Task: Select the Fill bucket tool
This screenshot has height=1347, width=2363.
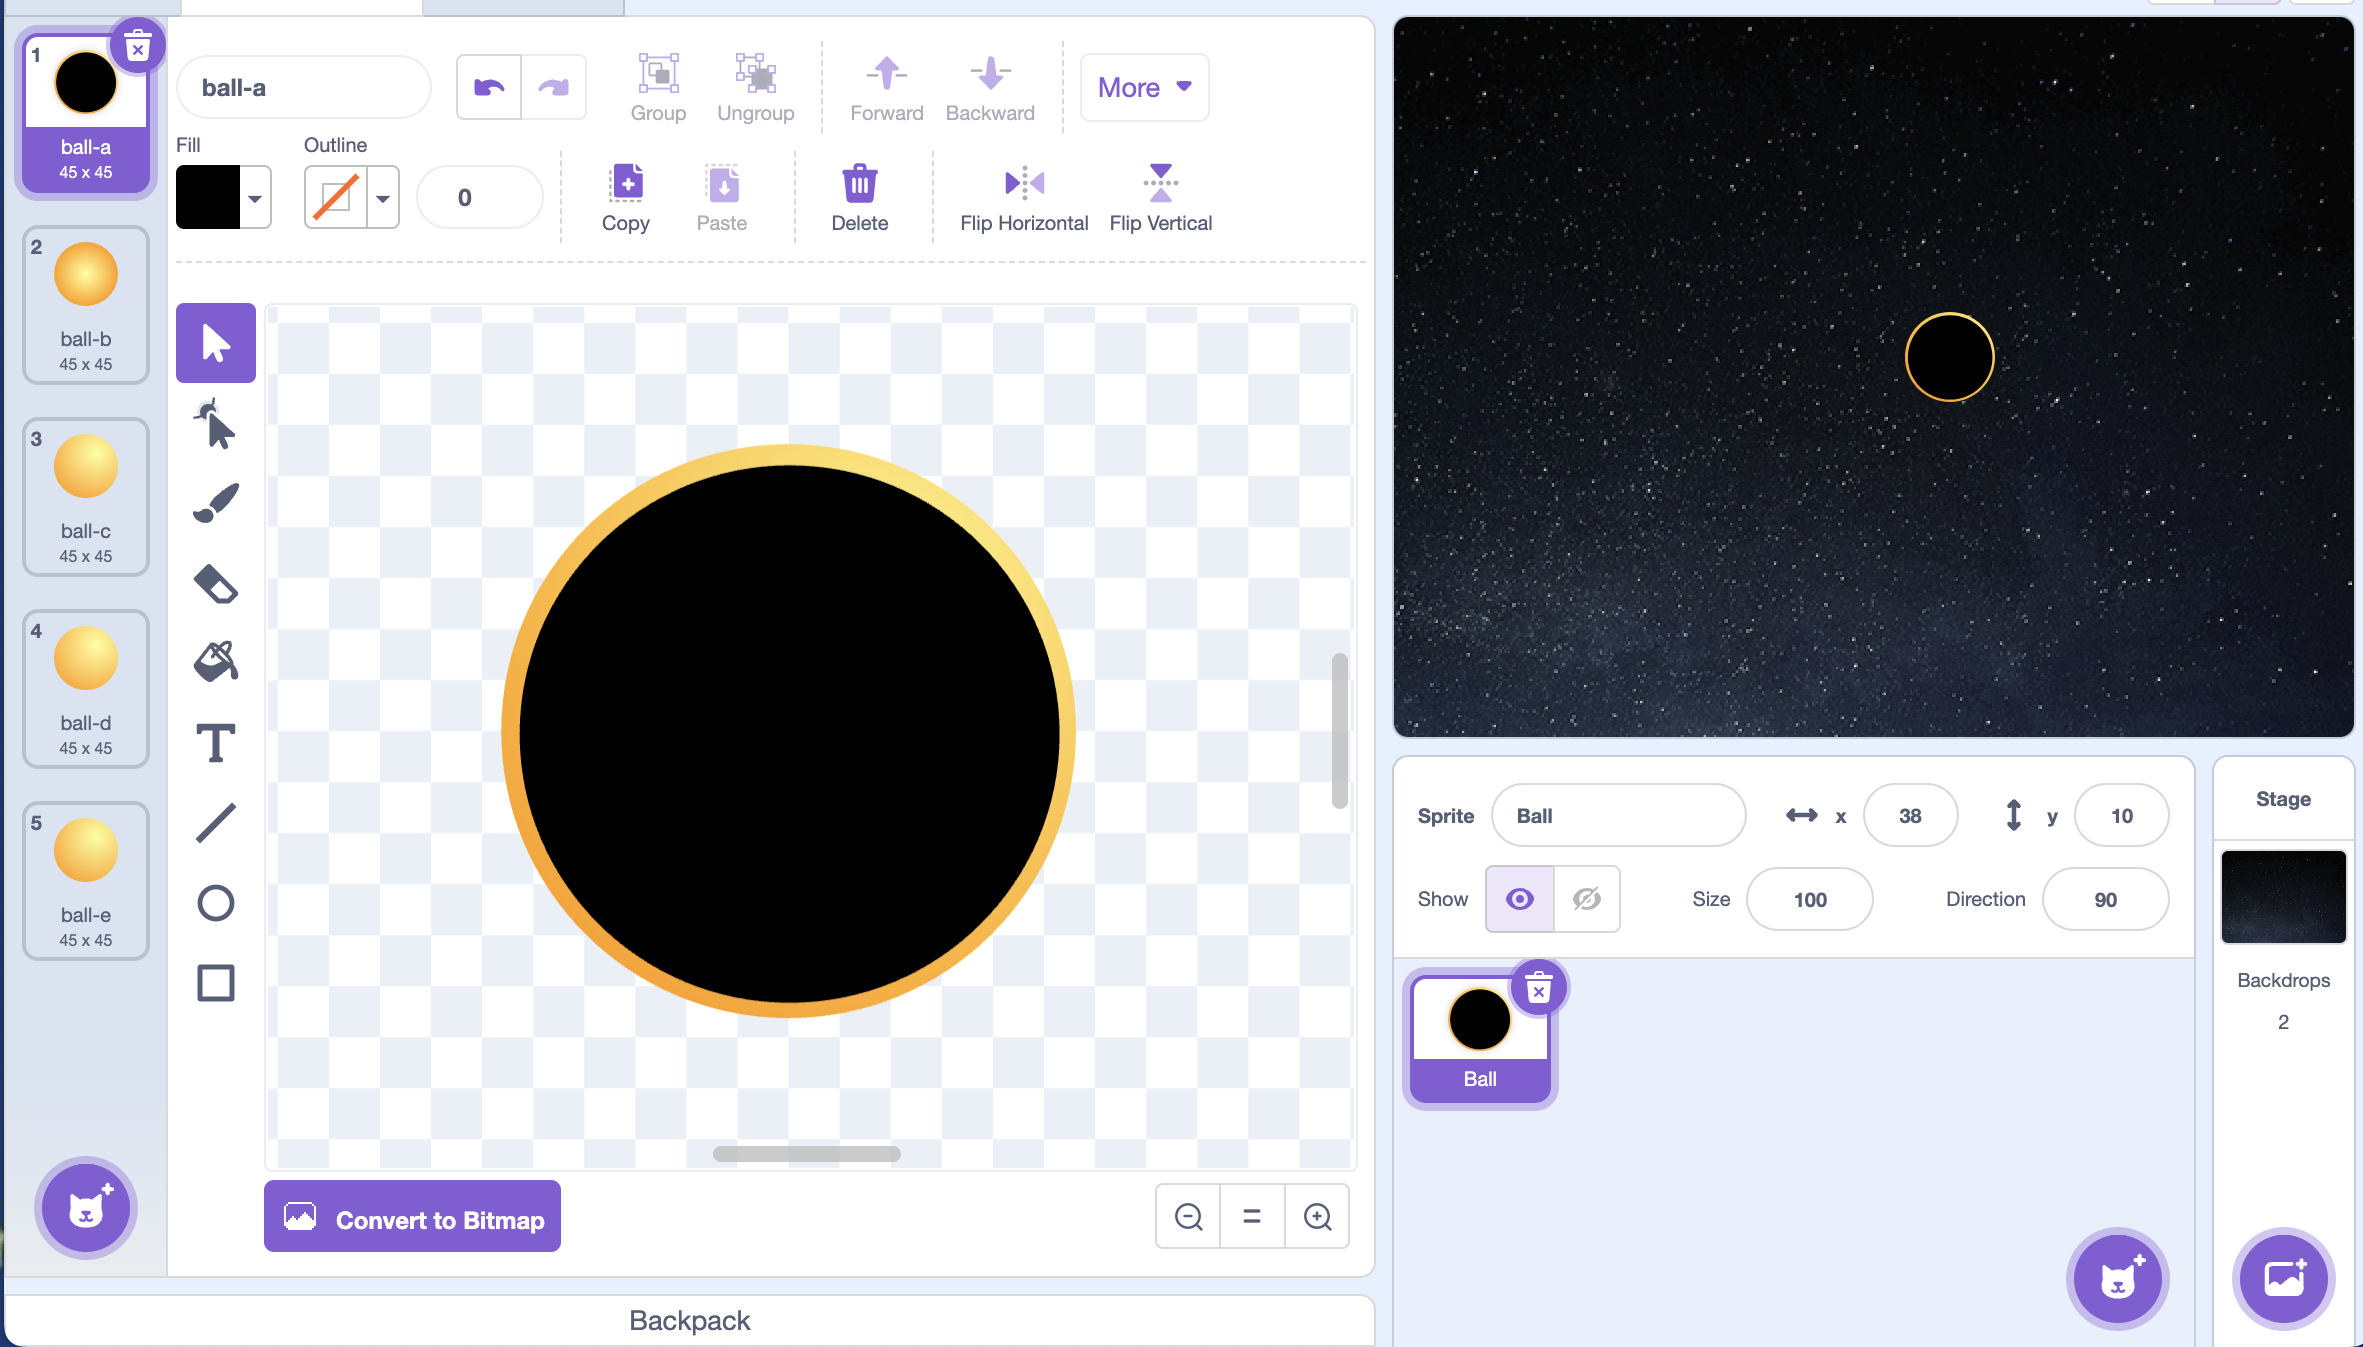Action: pyautogui.click(x=215, y=662)
